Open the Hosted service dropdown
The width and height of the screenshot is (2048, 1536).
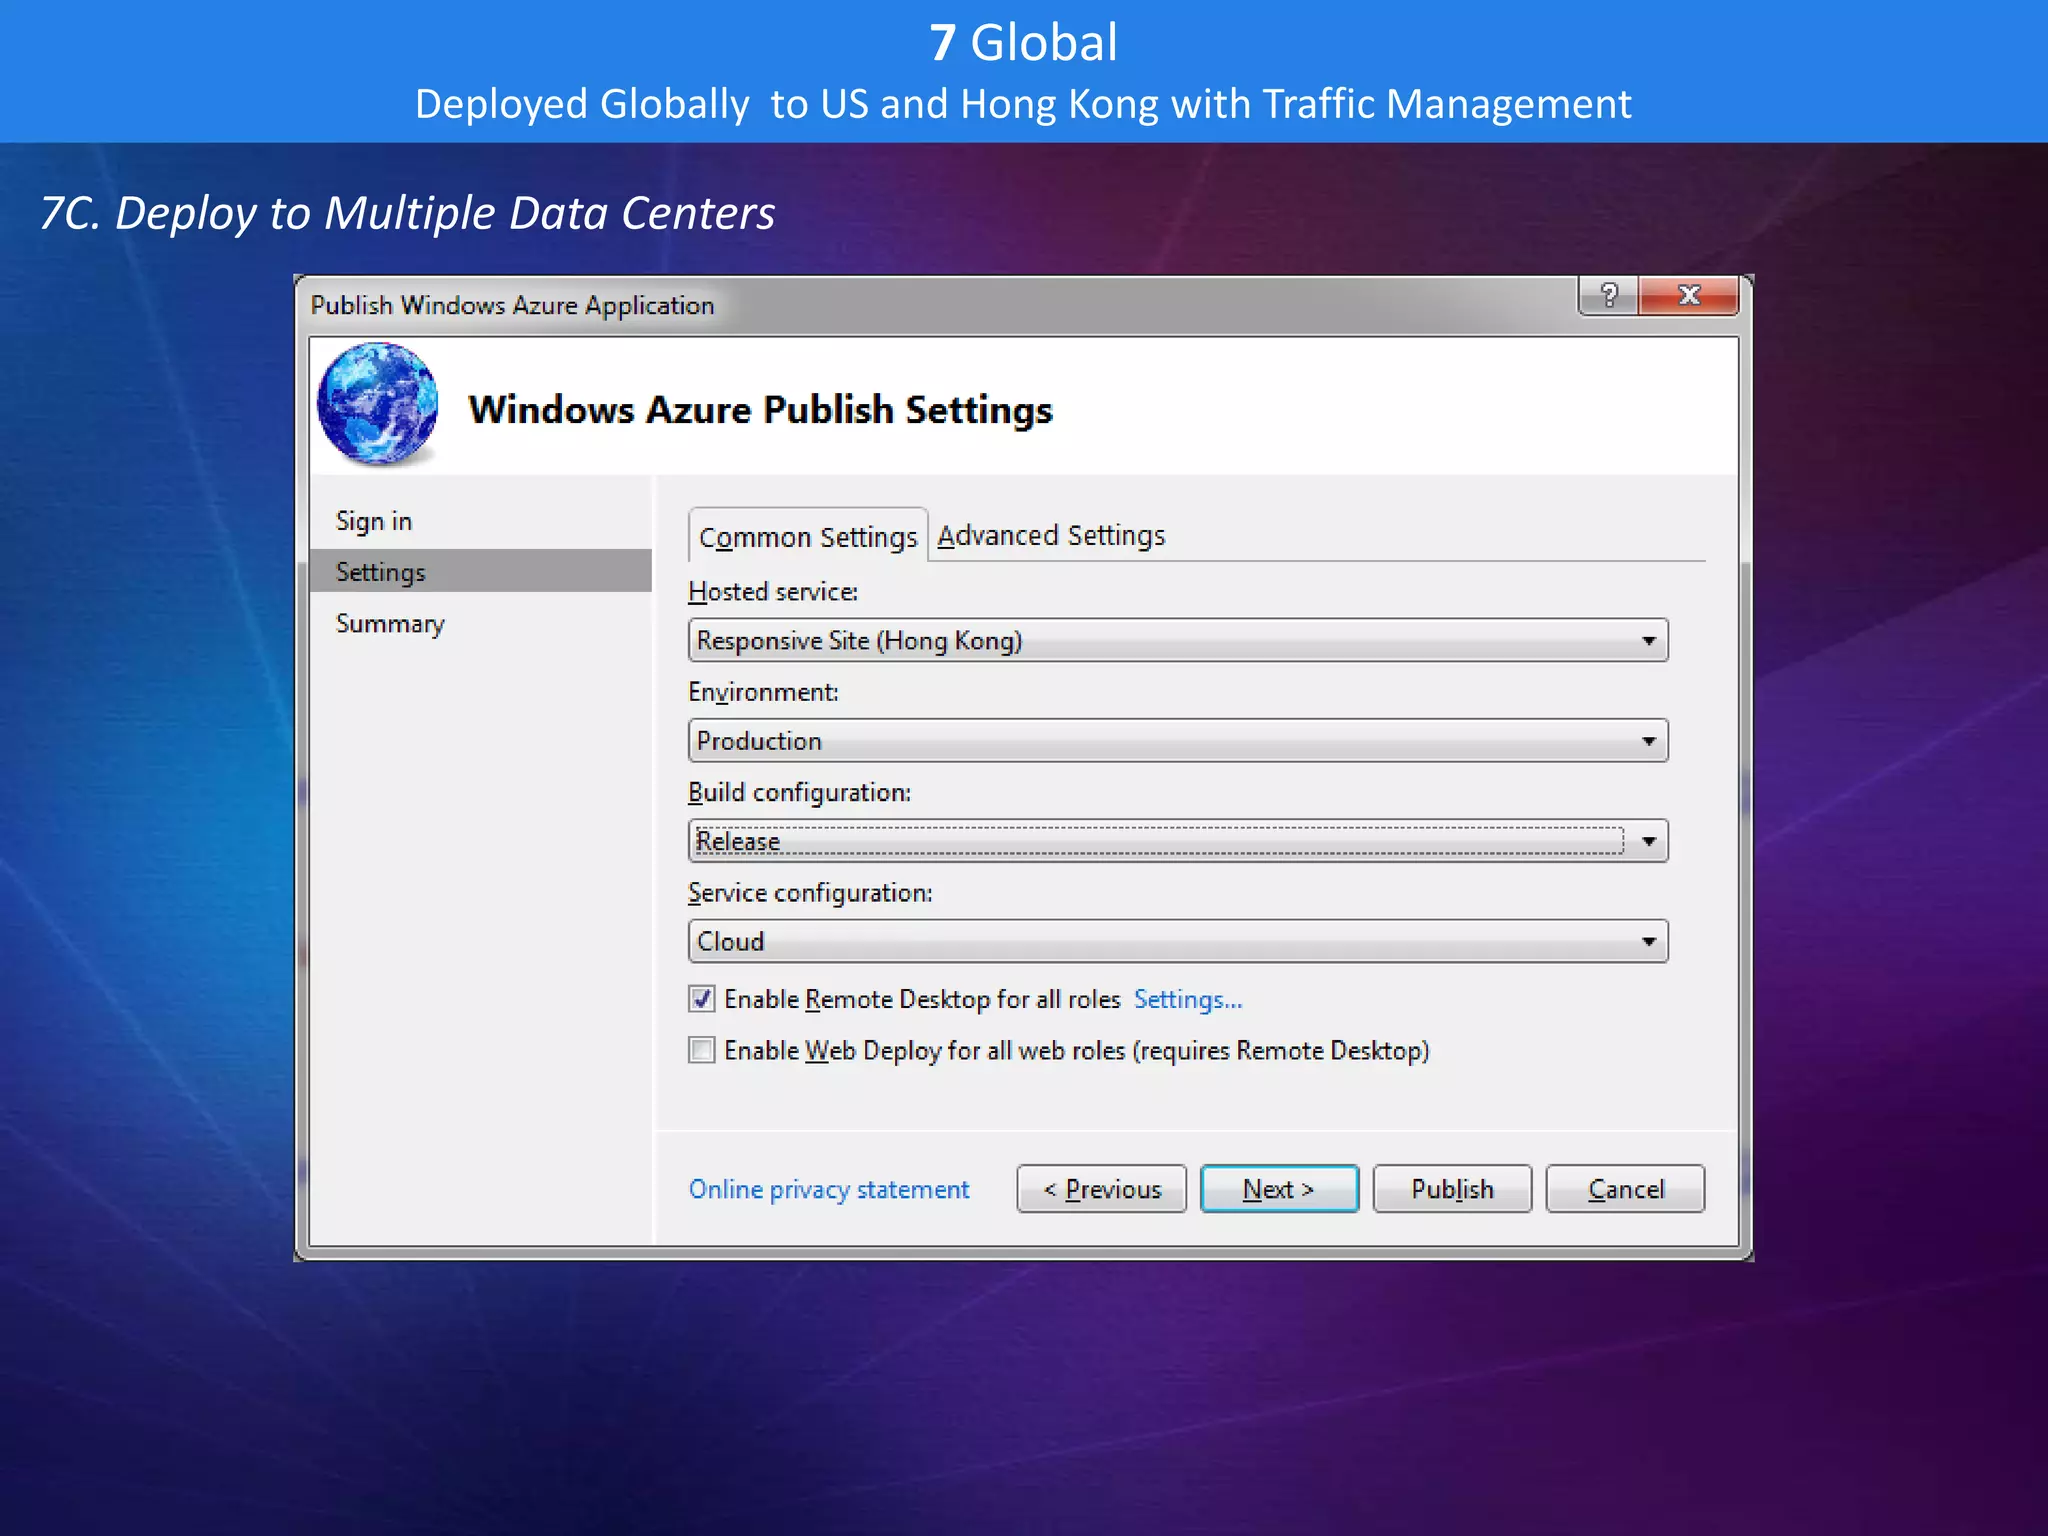pyautogui.click(x=1177, y=640)
